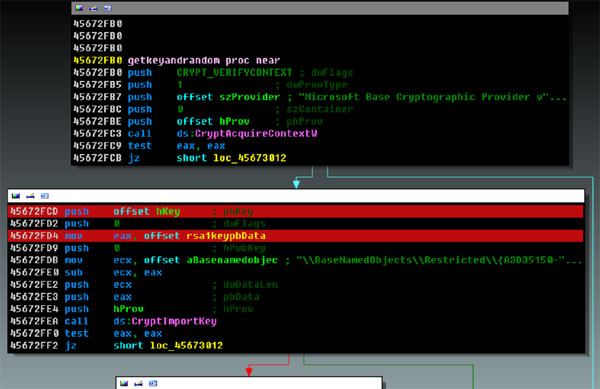600x389 pixels.
Task: Click the call mnemonic at 45672FC3
Action: point(140,134)
